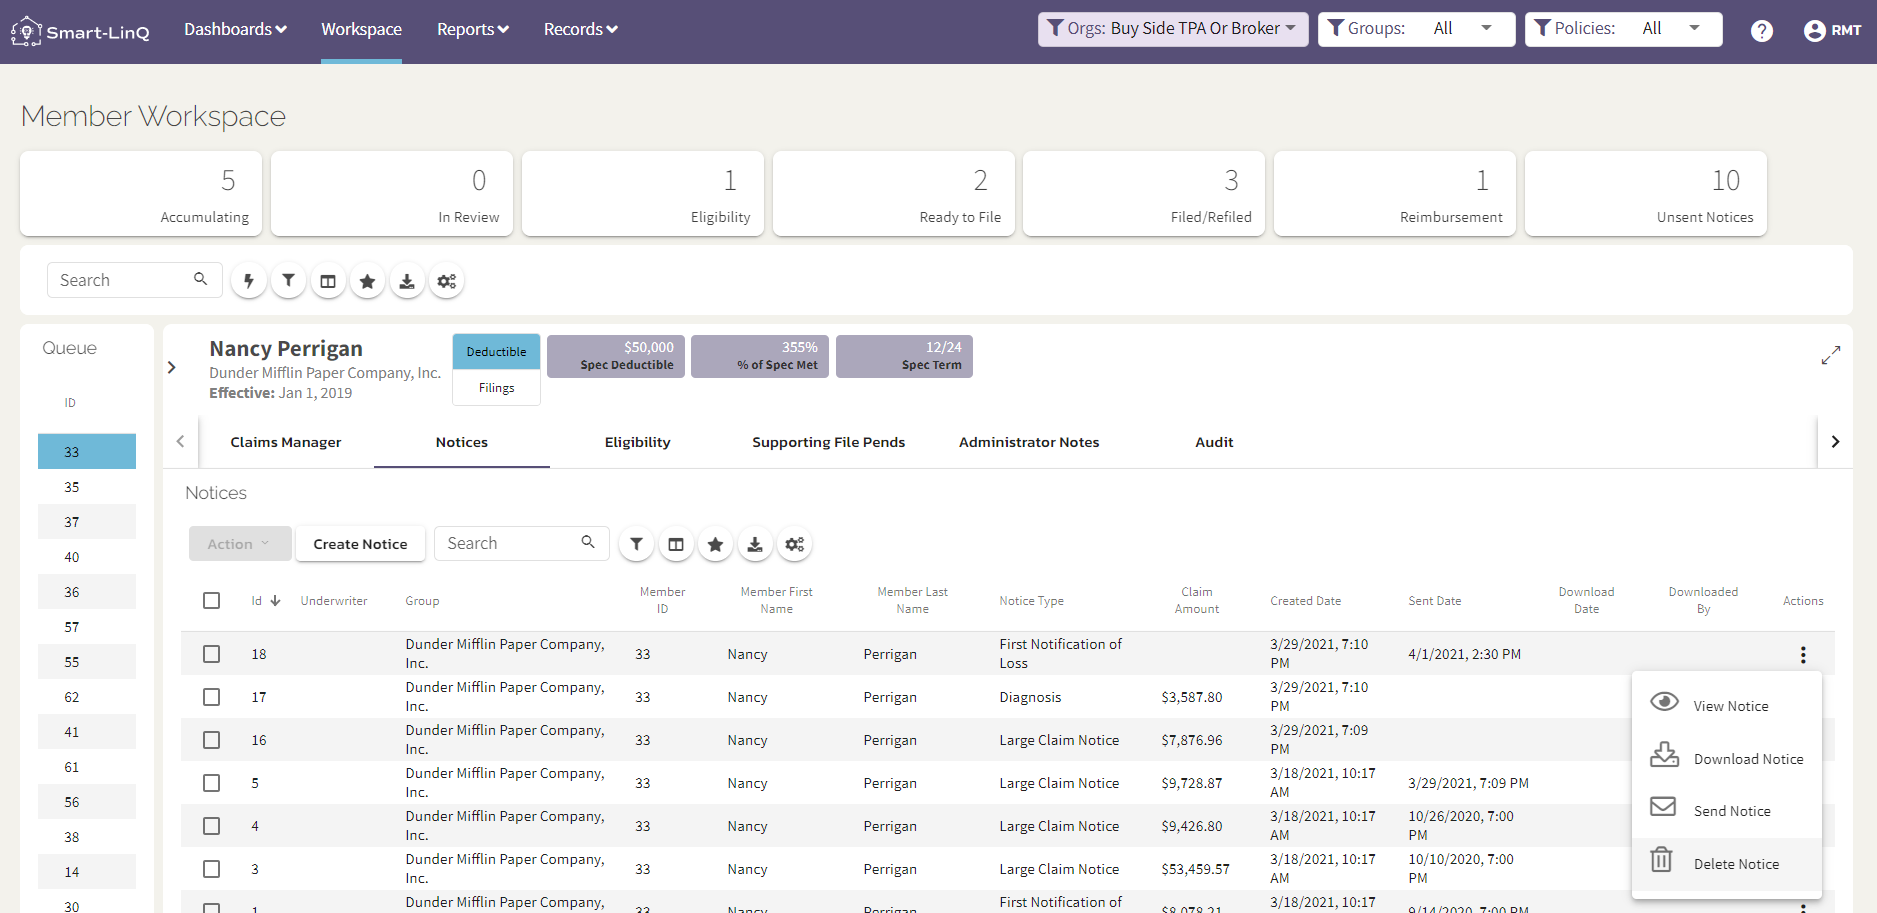1877x913 pixels.
Task: Download notices using the Notices download icon
Action: pyautogui.click(x=755, y=544)
